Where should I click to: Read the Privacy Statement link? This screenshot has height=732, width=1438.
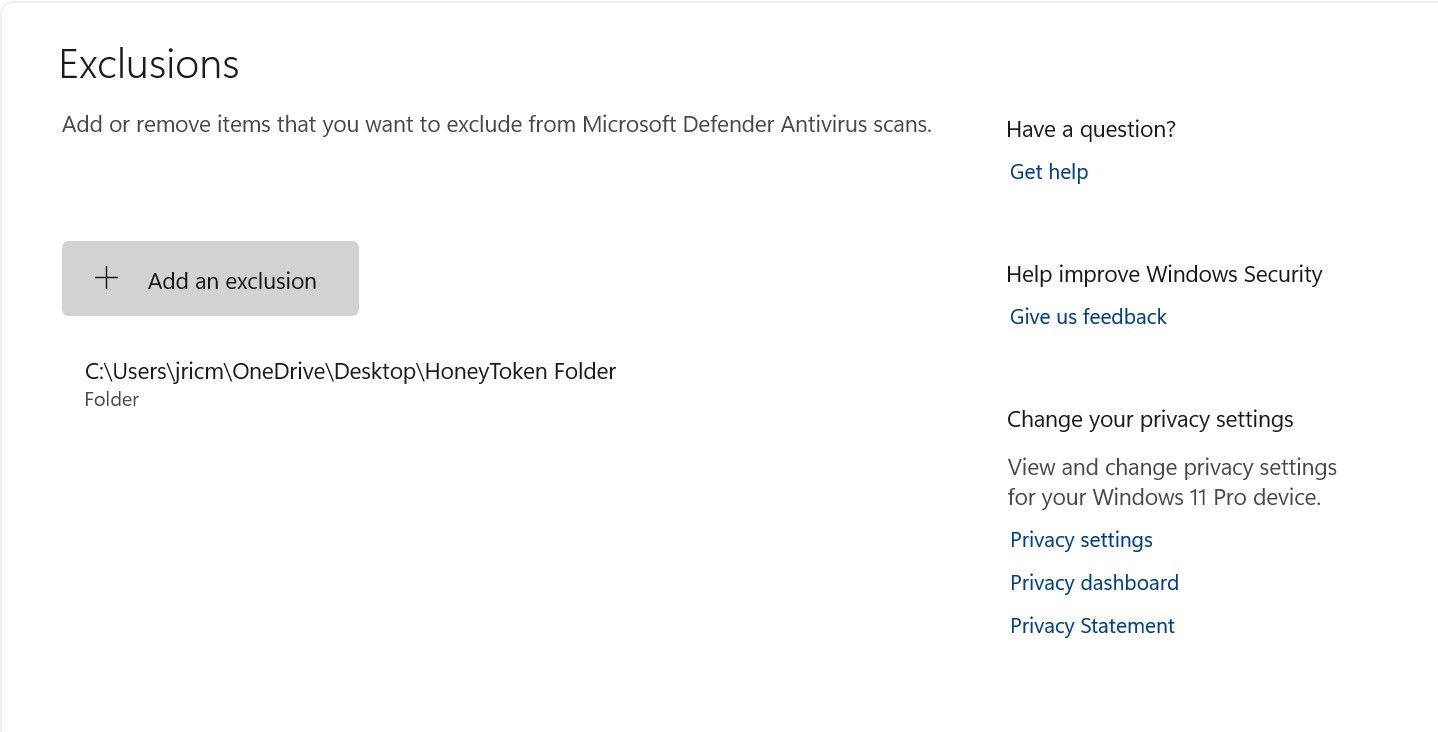(x=1092, y=626)
